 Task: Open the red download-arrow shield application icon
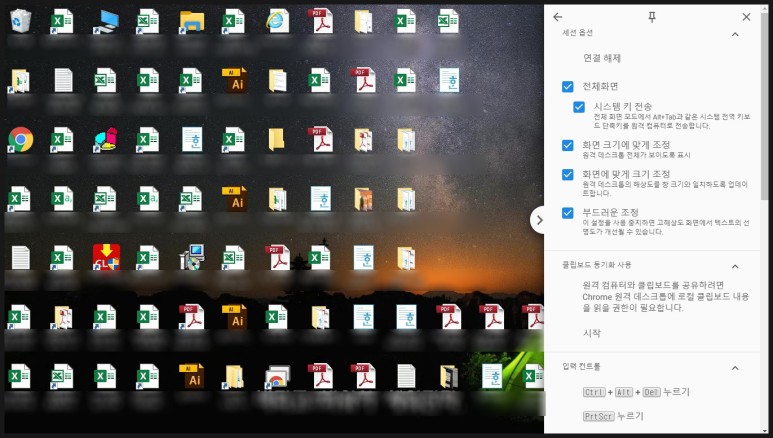click(106, 257)
